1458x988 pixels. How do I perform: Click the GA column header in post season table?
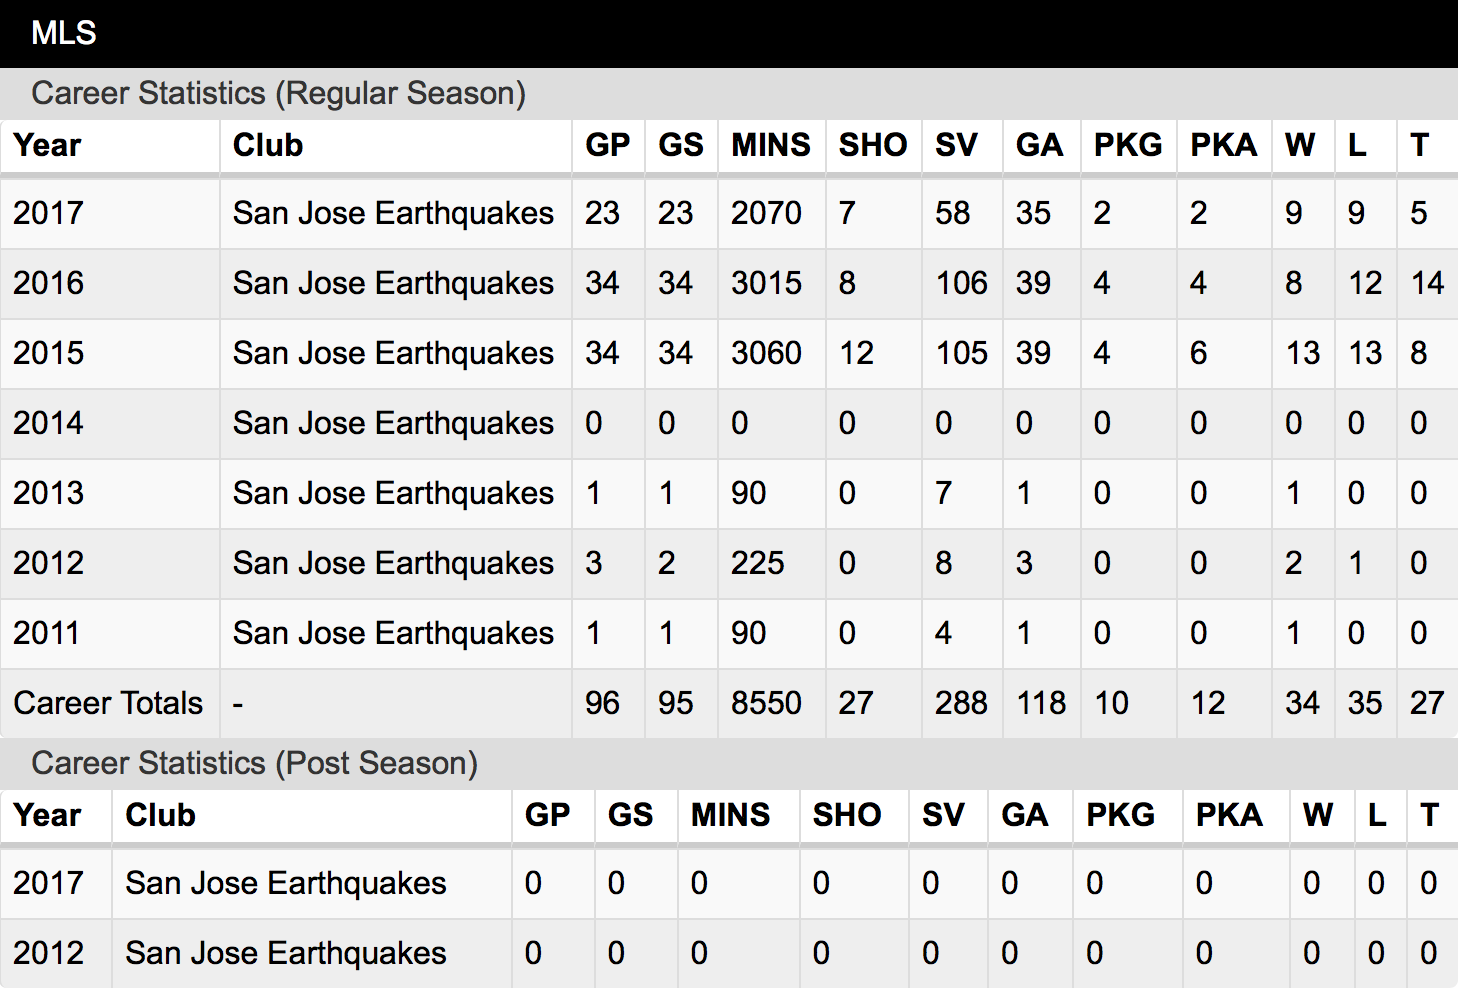click(1025, 815)
